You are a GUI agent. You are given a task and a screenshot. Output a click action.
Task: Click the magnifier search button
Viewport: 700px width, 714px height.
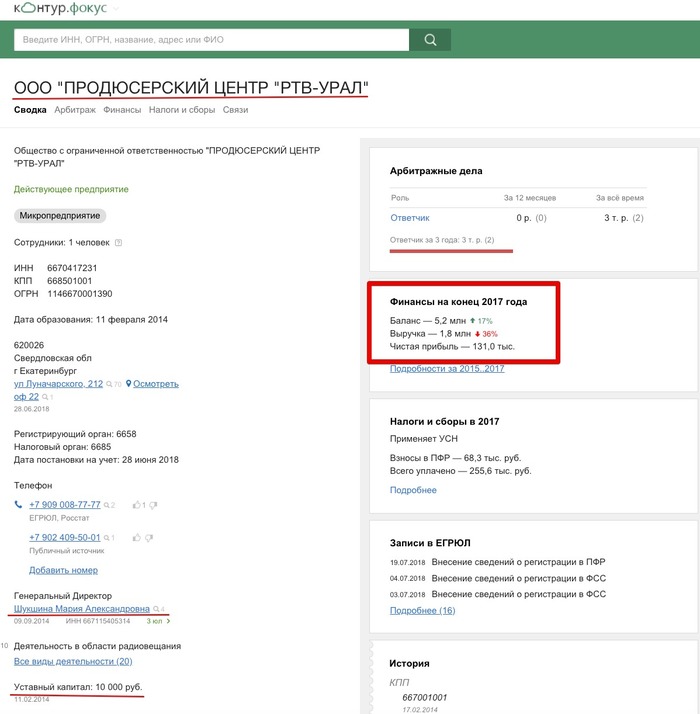pos(430,40)
